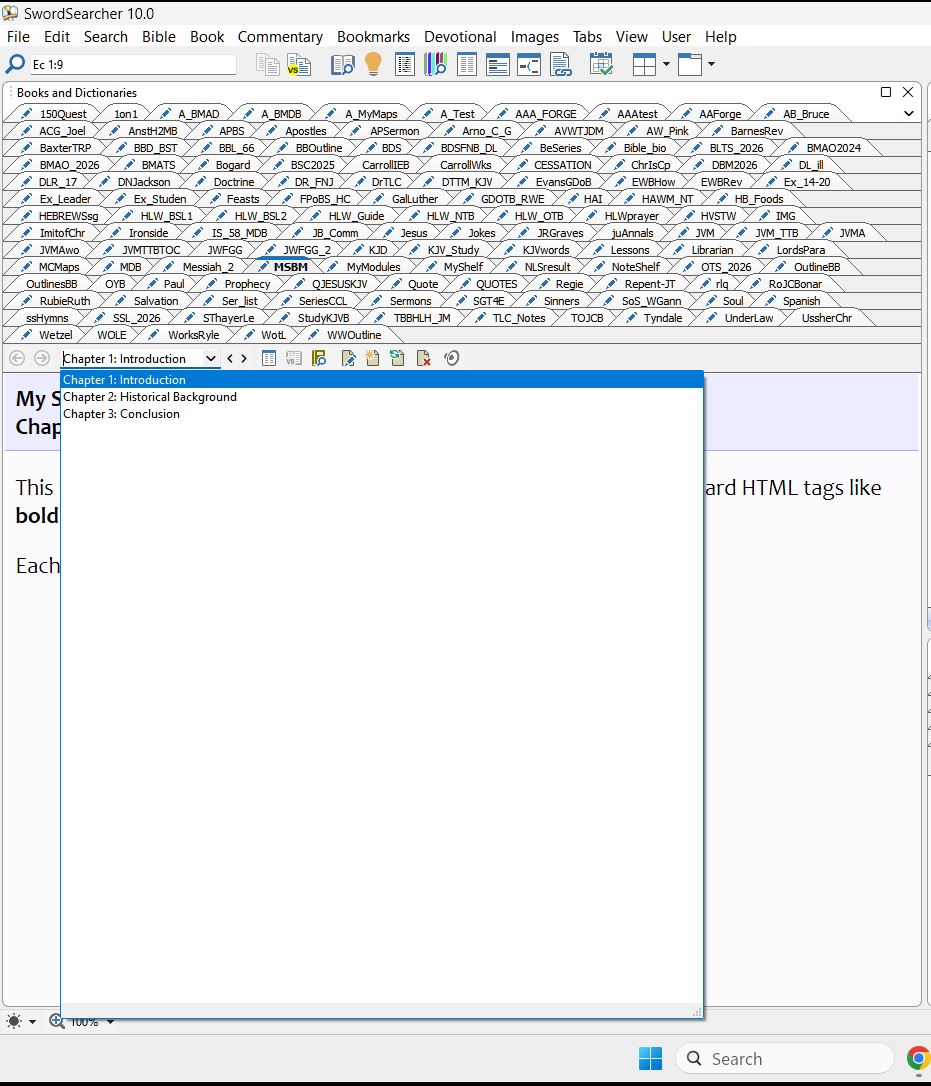Click the back navigation arrow in book toolbar
The height and width of the screenshot is (1086, 931).
tap(17, 358)
